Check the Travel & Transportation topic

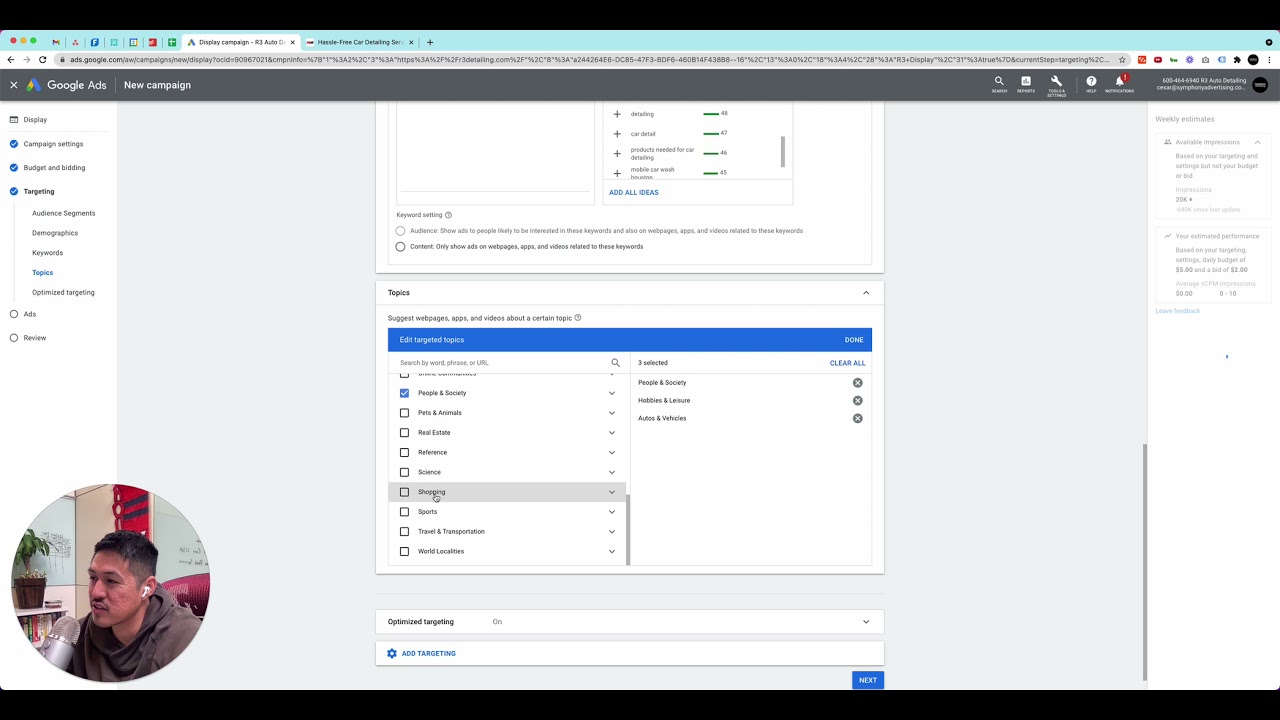[404, 532]
